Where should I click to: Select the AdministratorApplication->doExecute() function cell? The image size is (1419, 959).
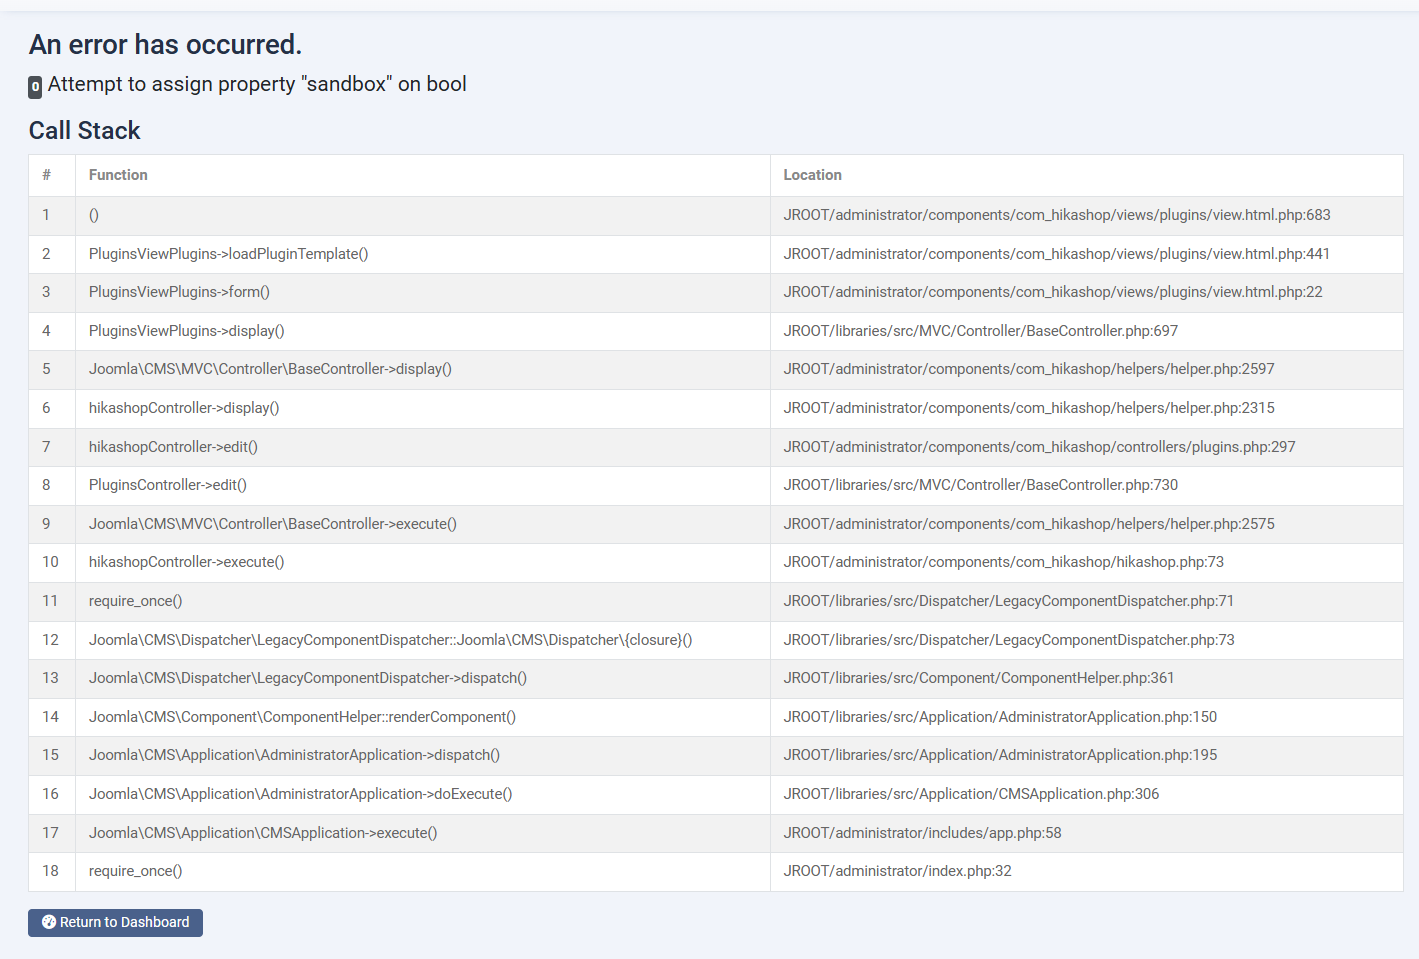pyautogui.click(x=300, y=794)
